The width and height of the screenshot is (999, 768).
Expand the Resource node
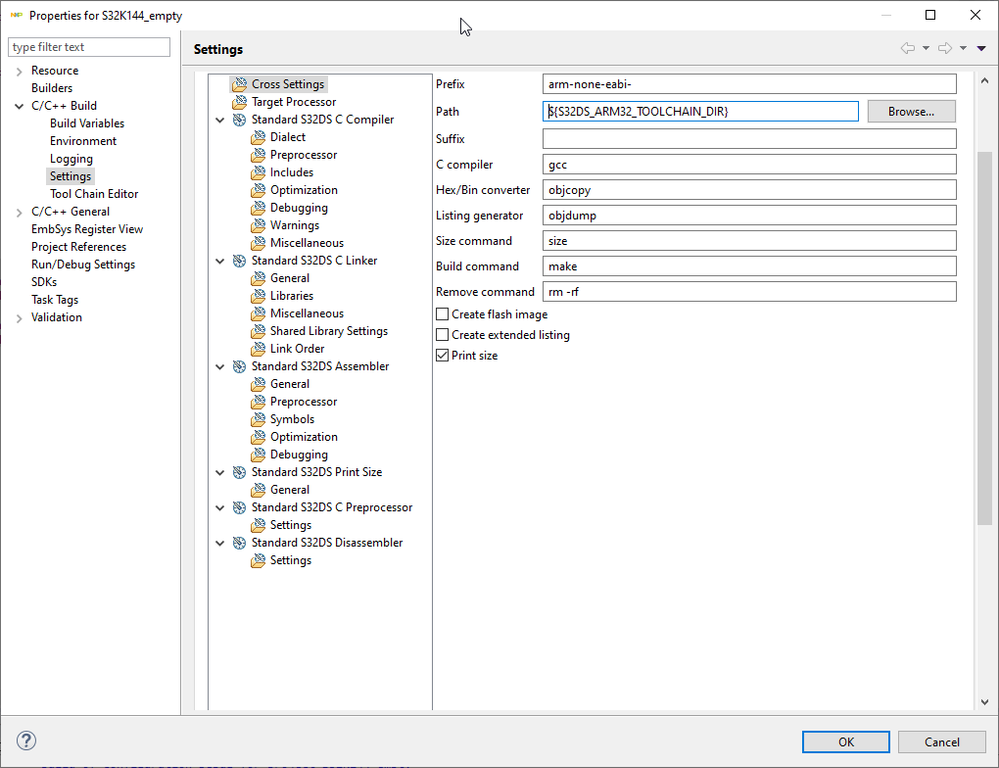coord(19,71)
